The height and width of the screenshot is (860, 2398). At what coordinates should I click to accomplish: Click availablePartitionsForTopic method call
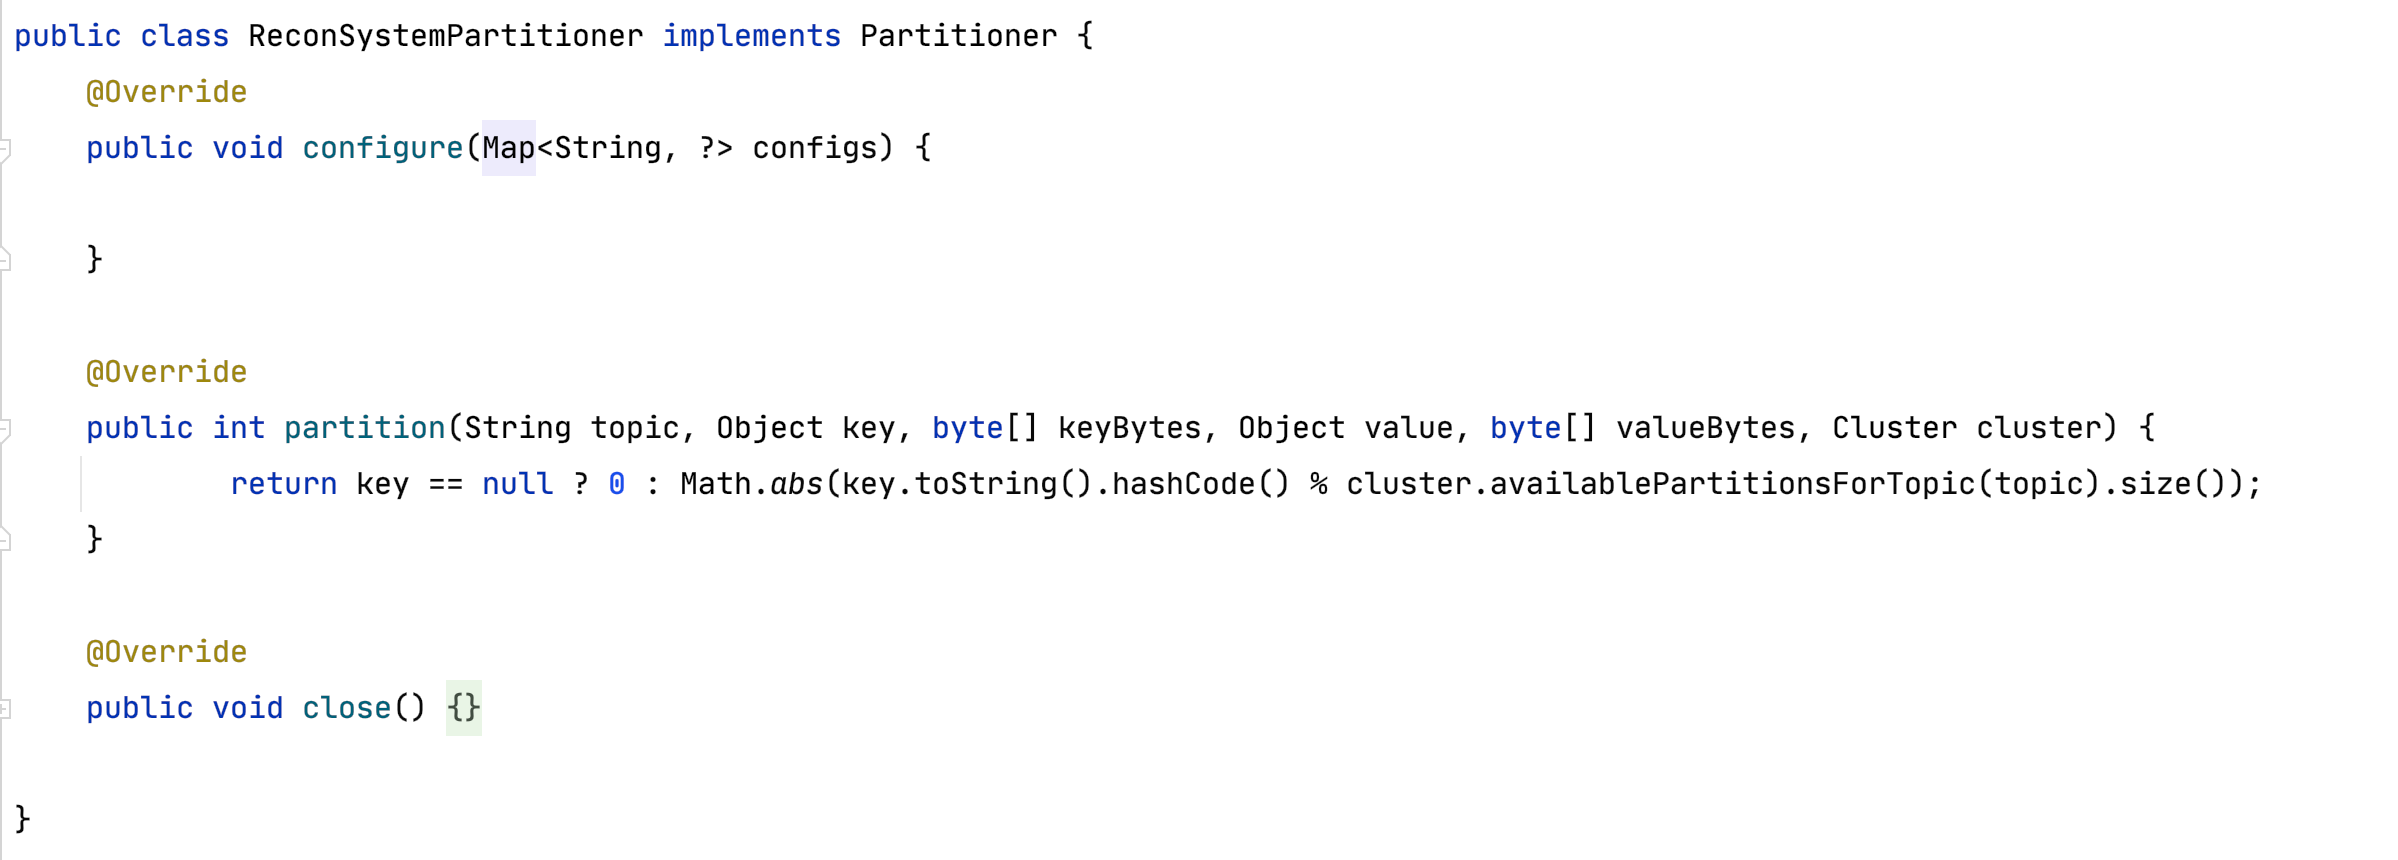click(x=1733, y=484)
